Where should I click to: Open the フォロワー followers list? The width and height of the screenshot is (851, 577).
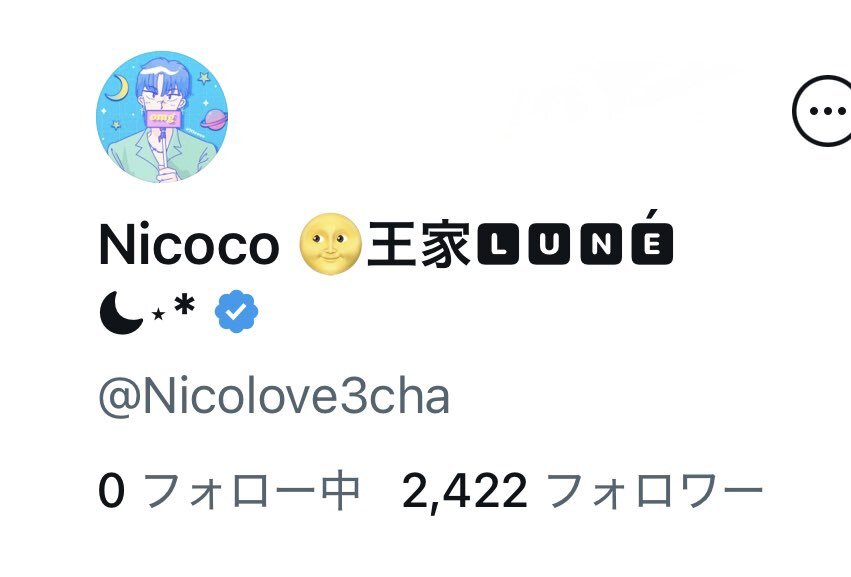tap(655, 491)
